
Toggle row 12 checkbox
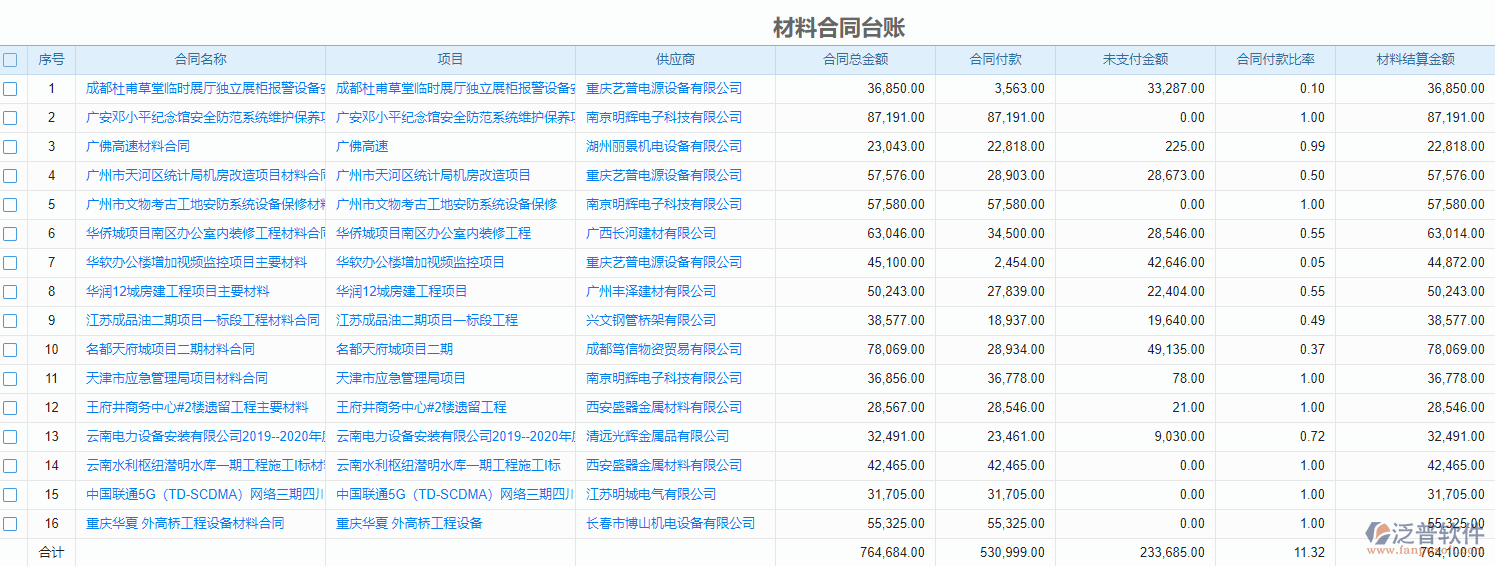pyautogui.click(x=10, y=408)
